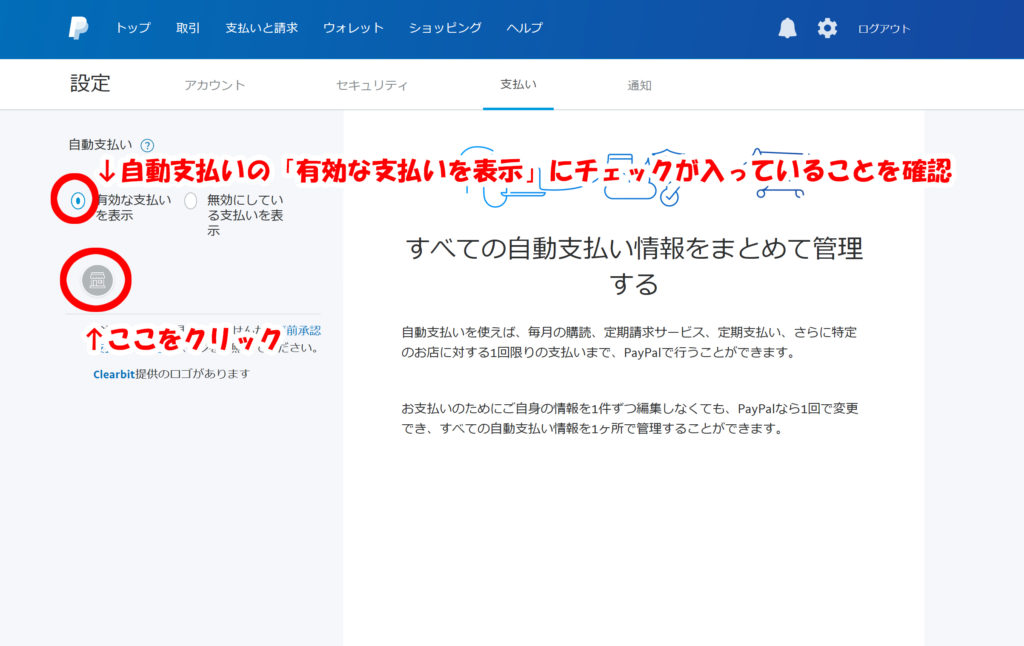Click the PayPal logo in header

79,28
